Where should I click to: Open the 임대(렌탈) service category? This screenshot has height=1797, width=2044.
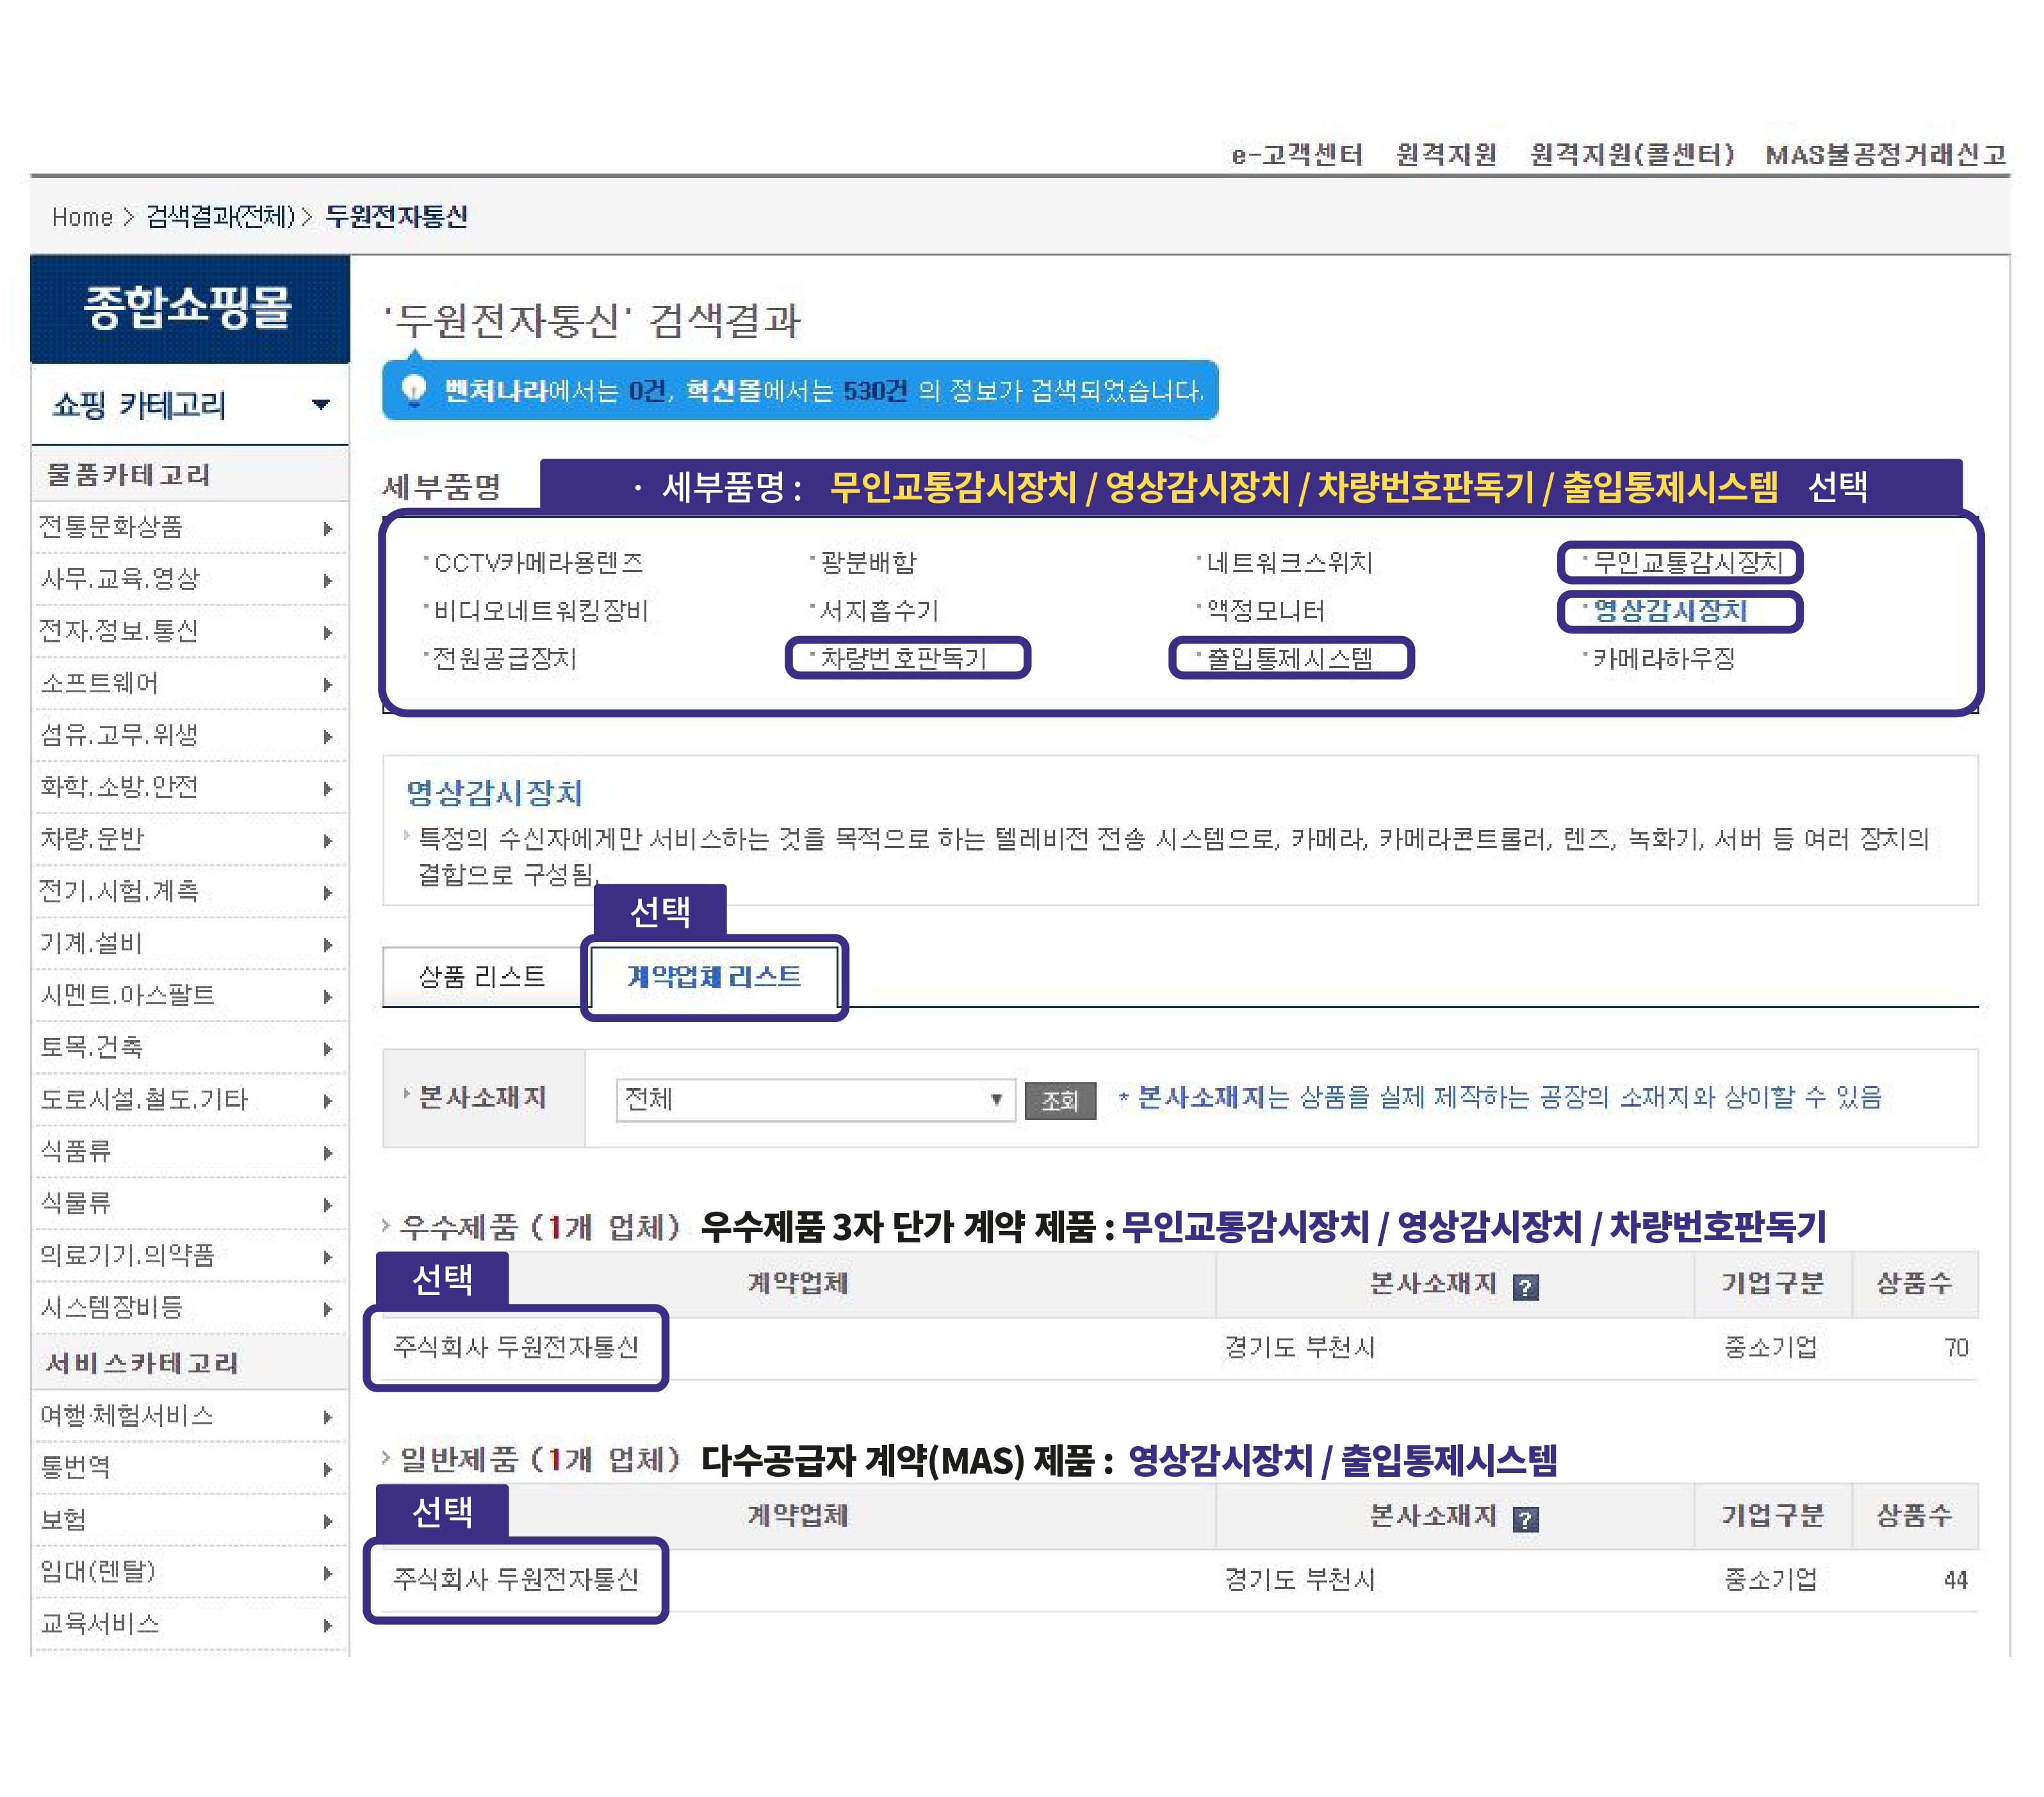pos(190,1571)
